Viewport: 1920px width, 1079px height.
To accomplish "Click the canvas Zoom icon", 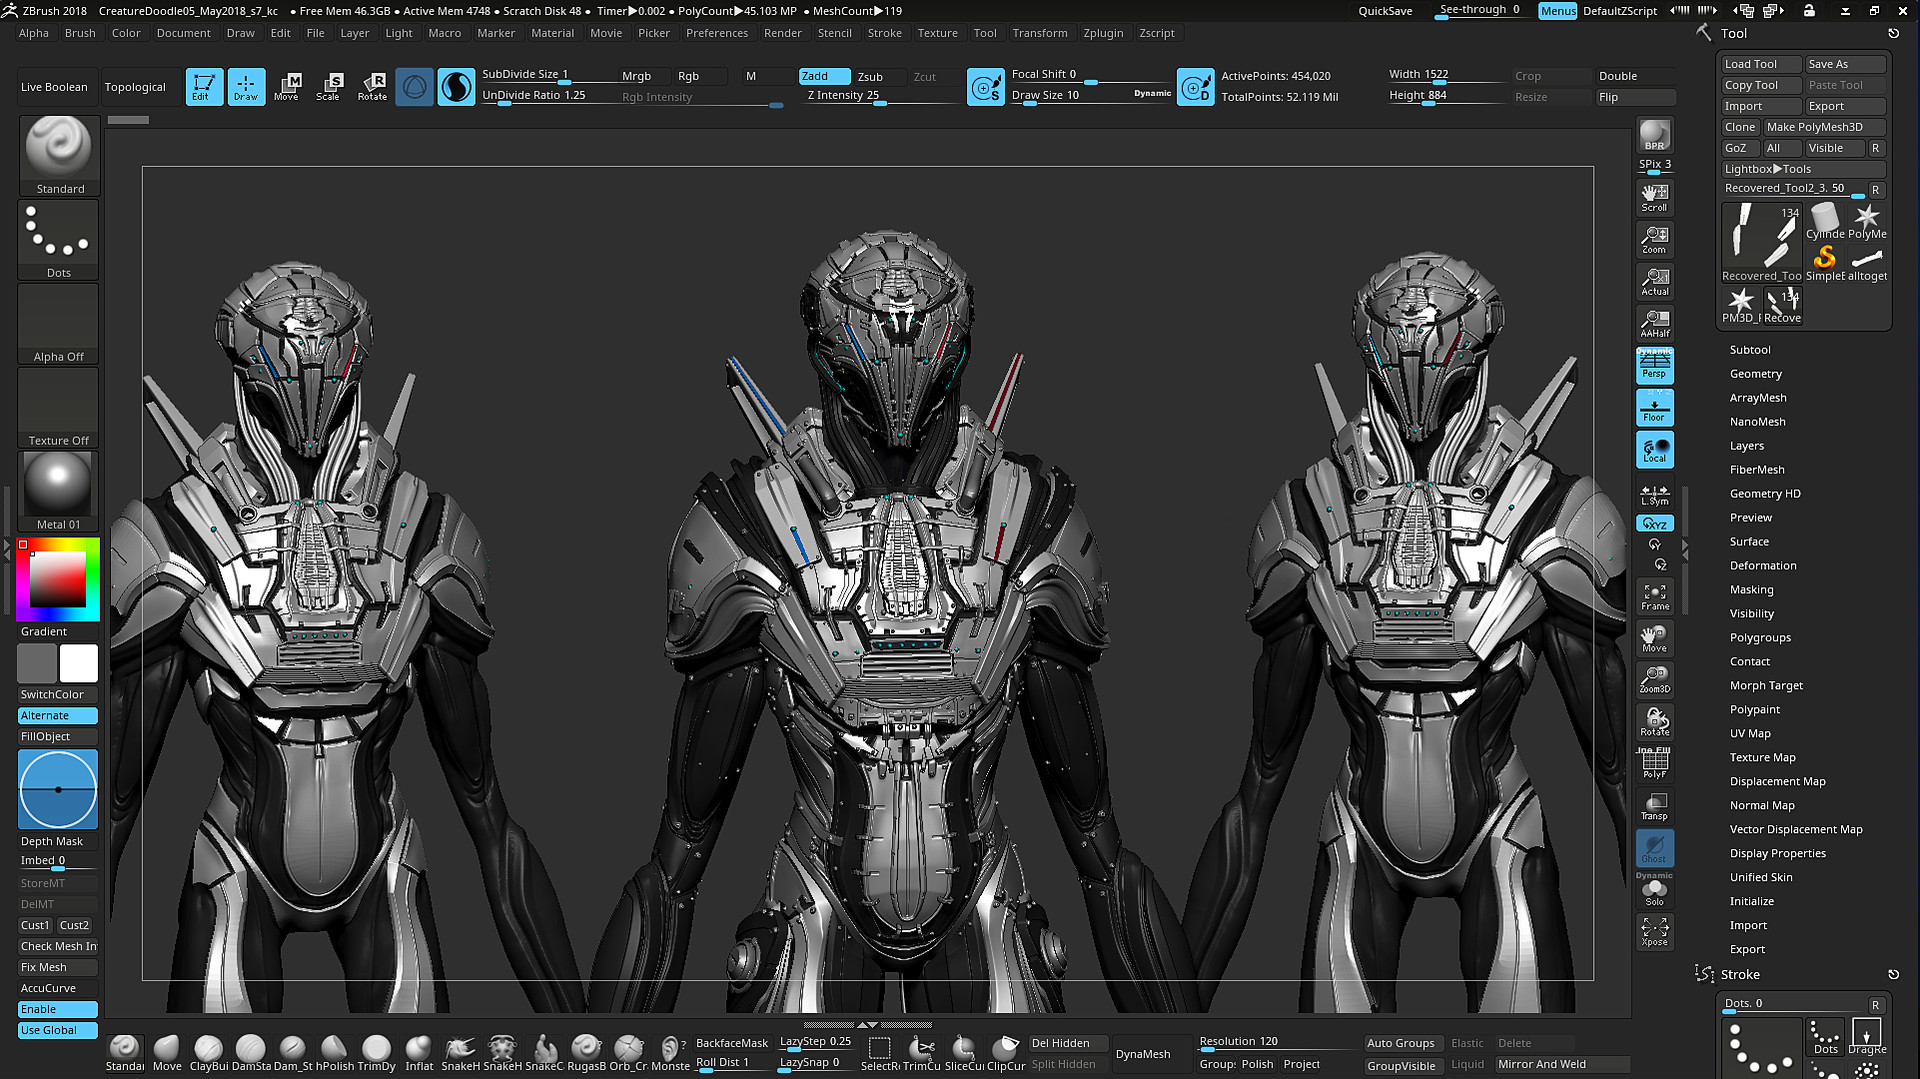I will point(1654,239).
